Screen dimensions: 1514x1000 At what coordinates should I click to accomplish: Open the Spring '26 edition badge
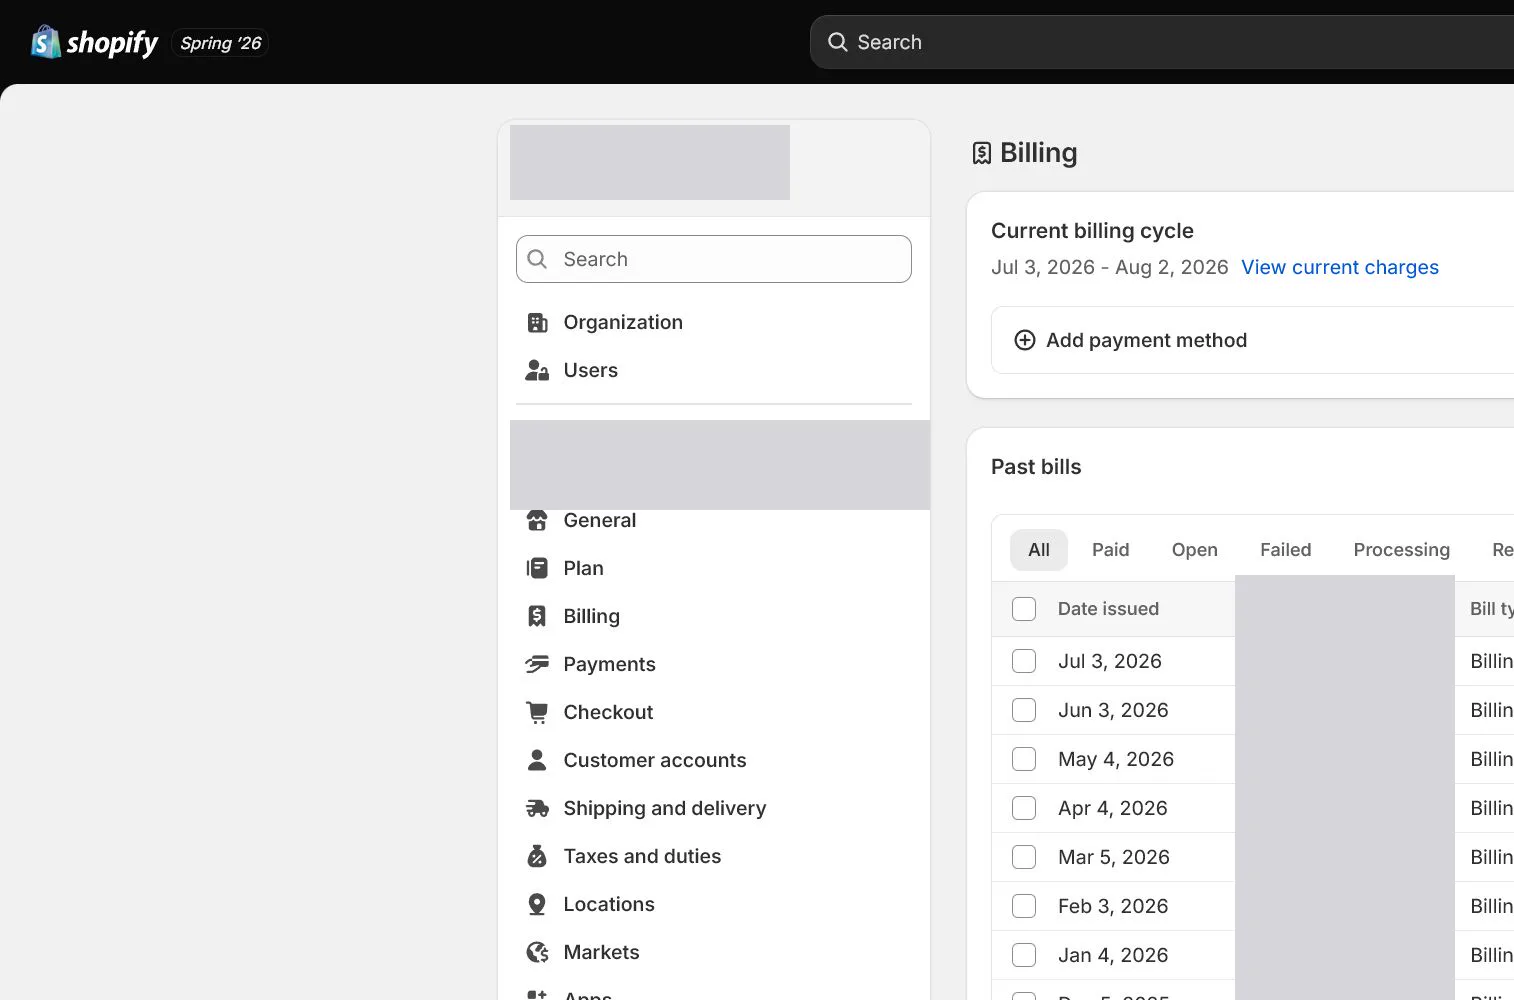pyautogui.click(x=220, y=43)
